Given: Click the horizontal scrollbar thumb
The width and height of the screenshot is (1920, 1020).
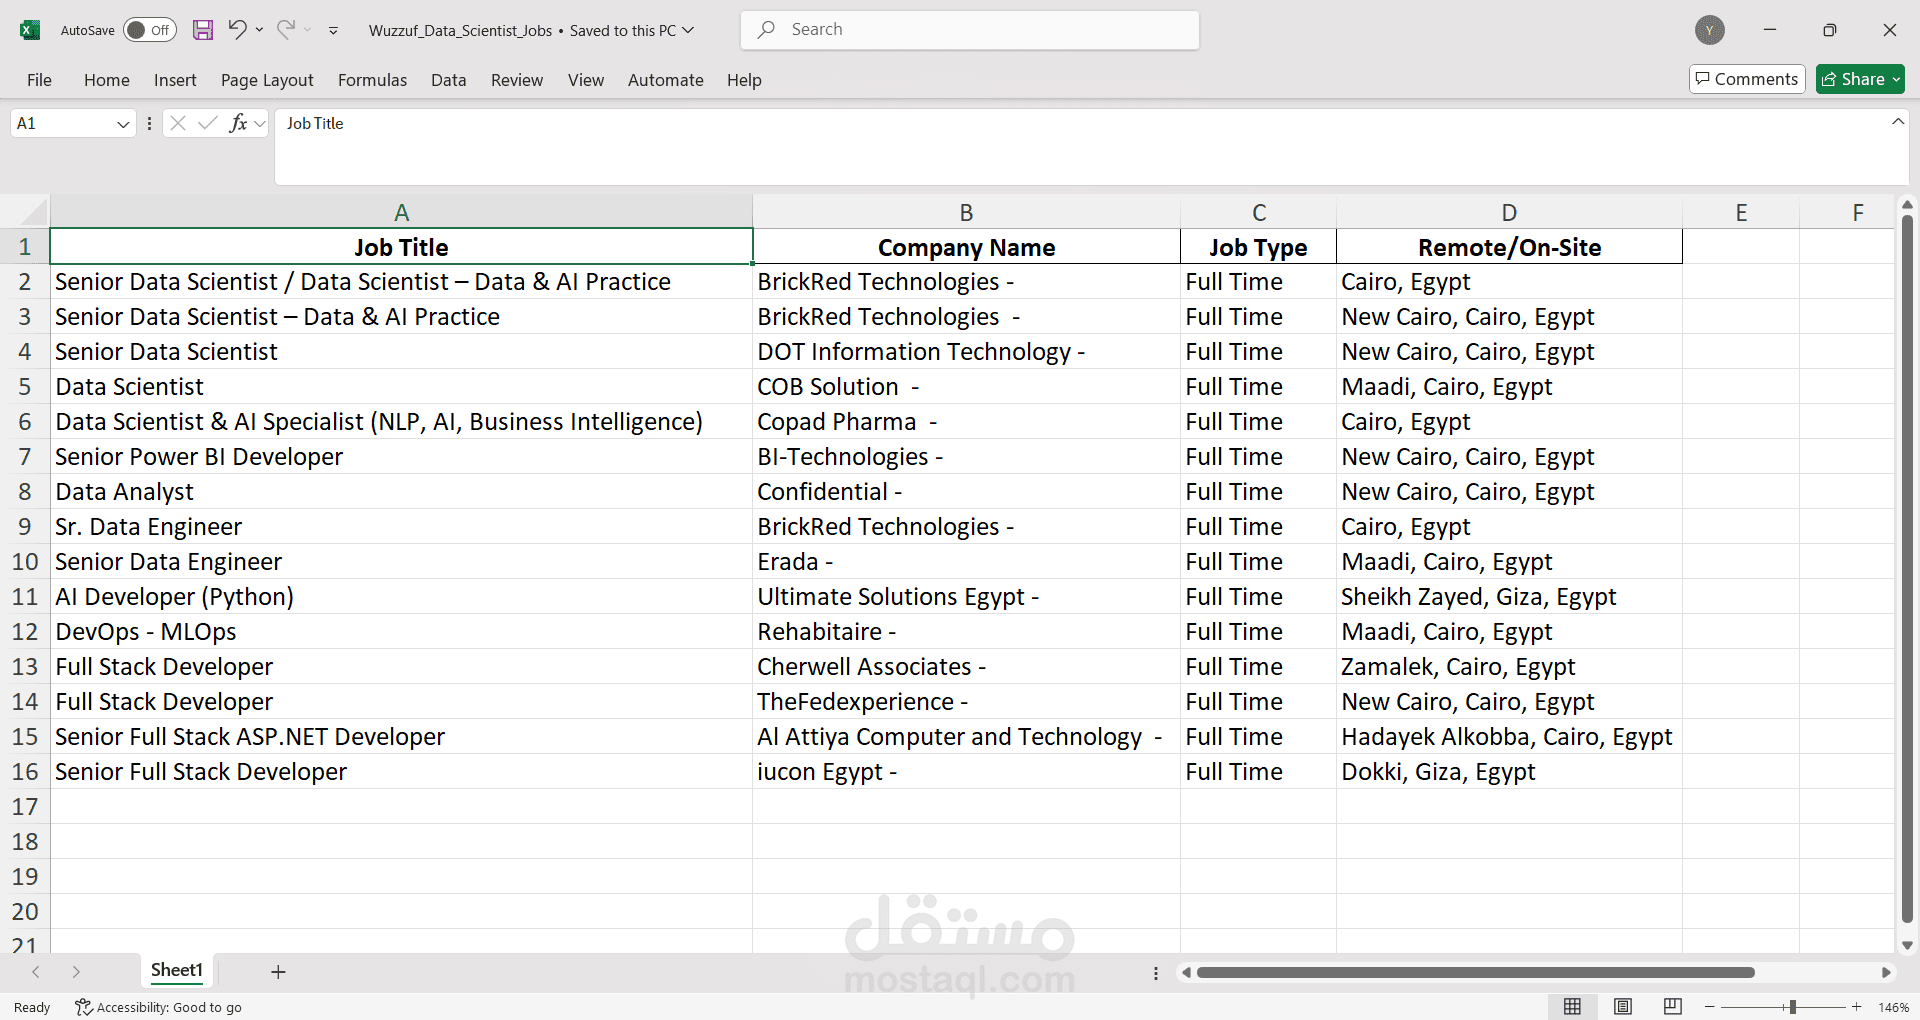Looking at the screenshot, I should 1475,972.
